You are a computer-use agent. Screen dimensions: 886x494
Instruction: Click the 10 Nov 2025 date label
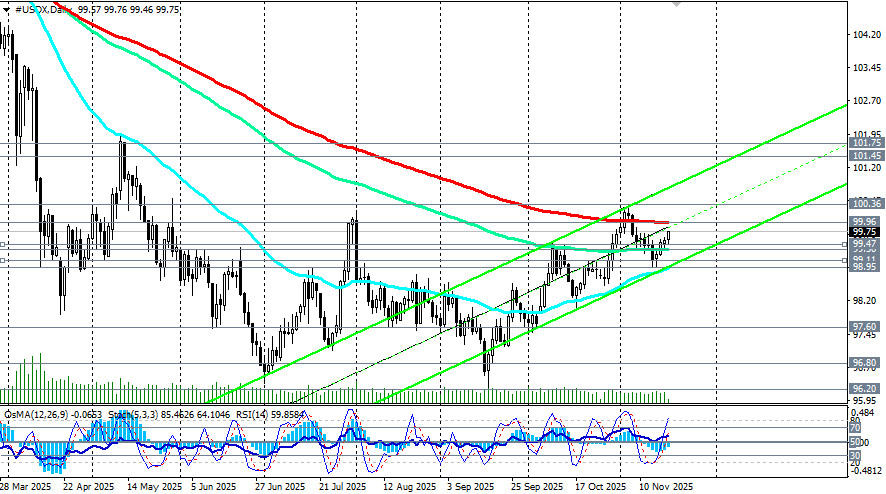click(x=666, y=487)
